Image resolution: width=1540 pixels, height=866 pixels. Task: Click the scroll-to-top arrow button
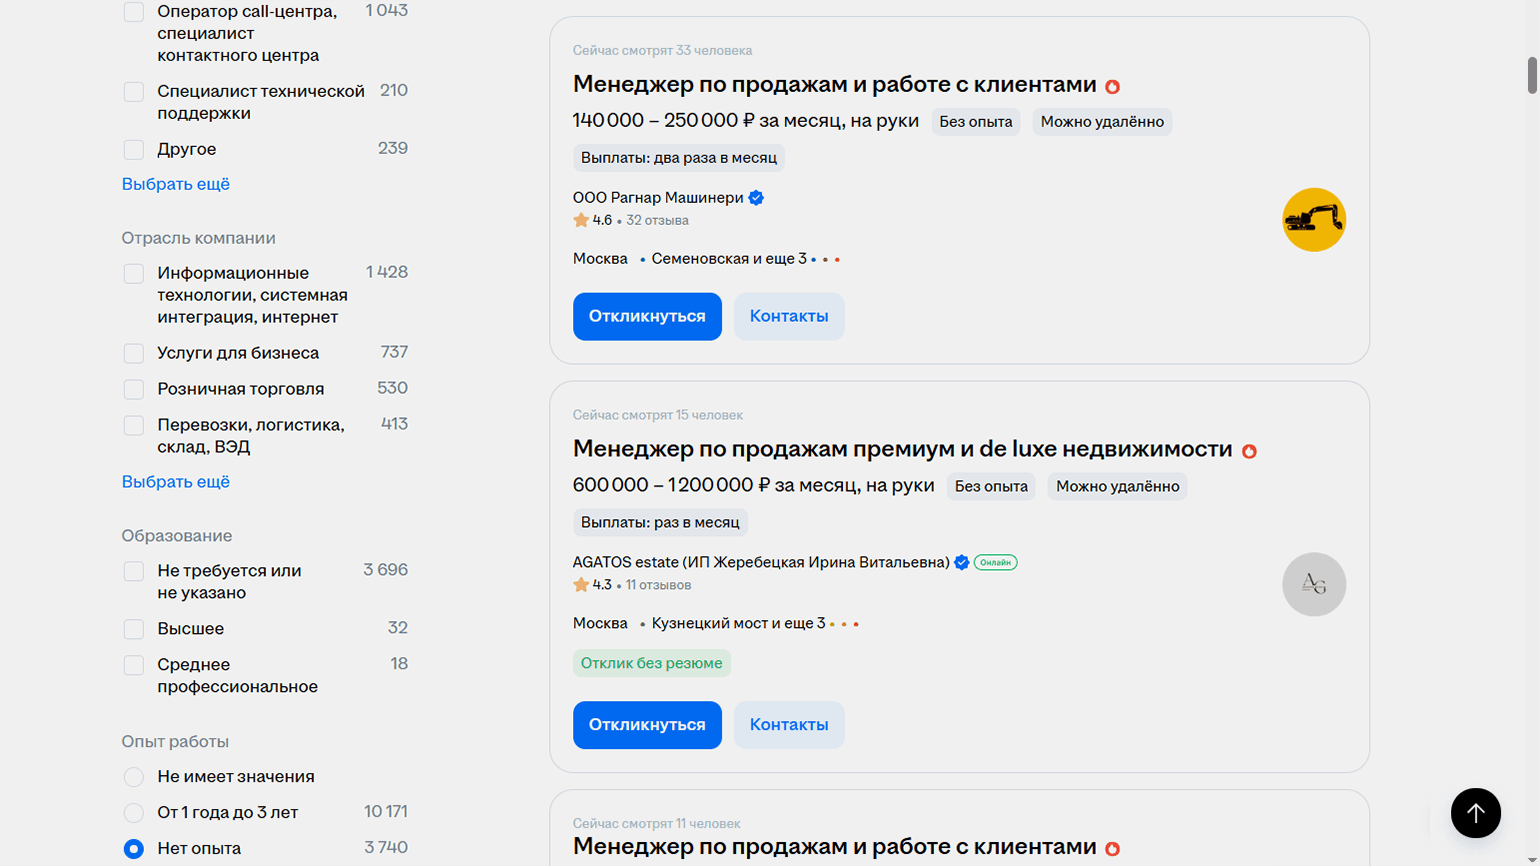coord(1475,813)
